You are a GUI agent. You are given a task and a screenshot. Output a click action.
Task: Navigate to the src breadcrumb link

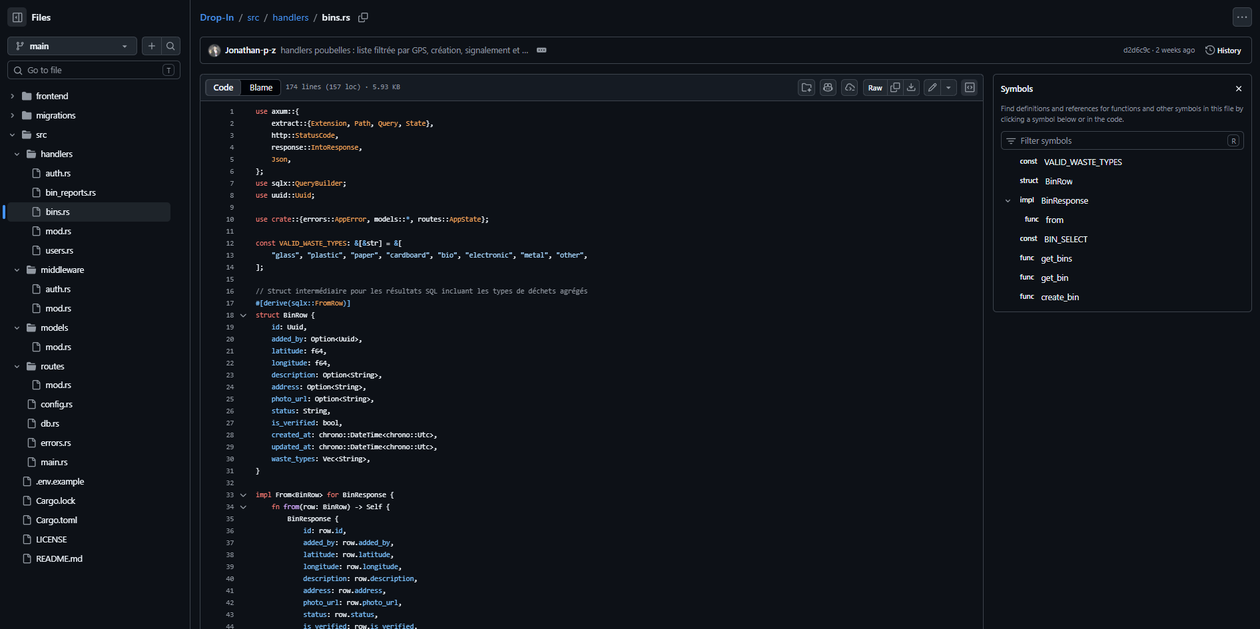click(x=253, y=17)
